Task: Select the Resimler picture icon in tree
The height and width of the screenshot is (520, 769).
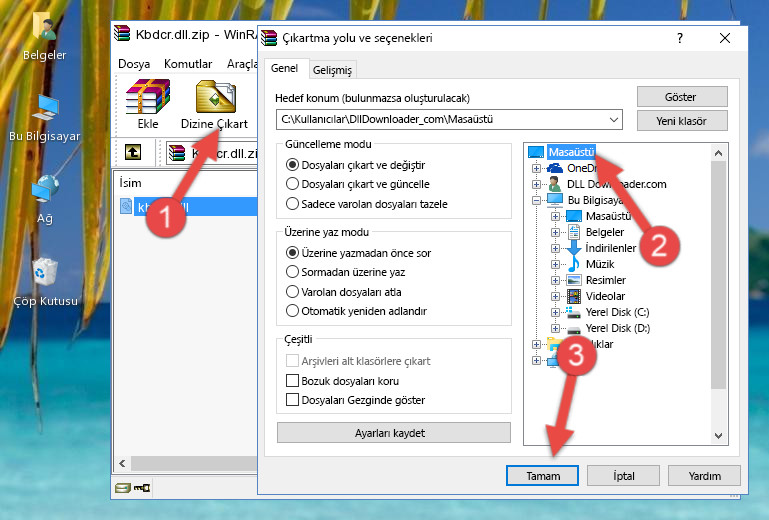Action: [573, 280]
